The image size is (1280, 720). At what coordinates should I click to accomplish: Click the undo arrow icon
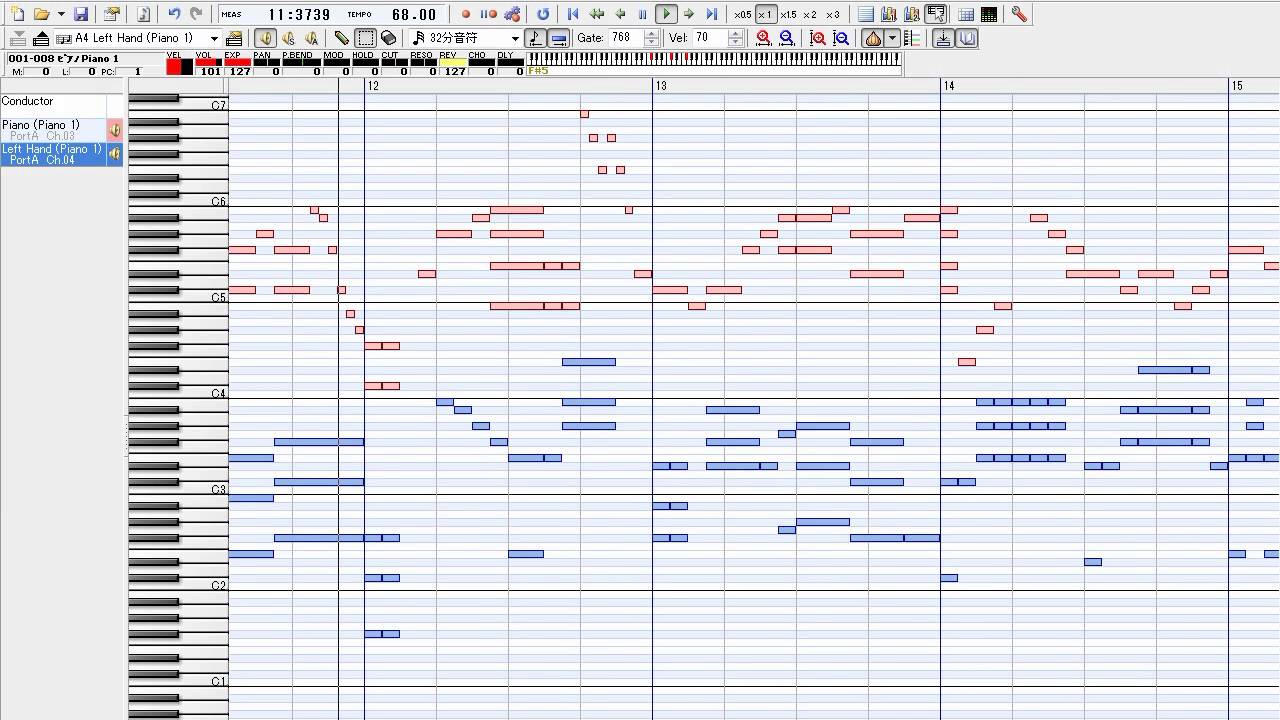(x=174, y=14)
